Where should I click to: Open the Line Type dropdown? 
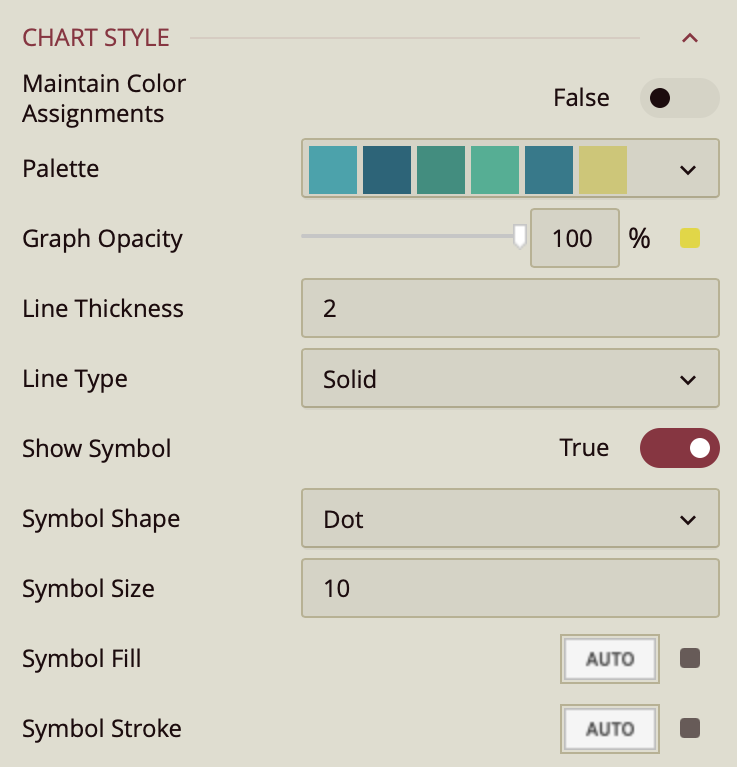[510, 379]
